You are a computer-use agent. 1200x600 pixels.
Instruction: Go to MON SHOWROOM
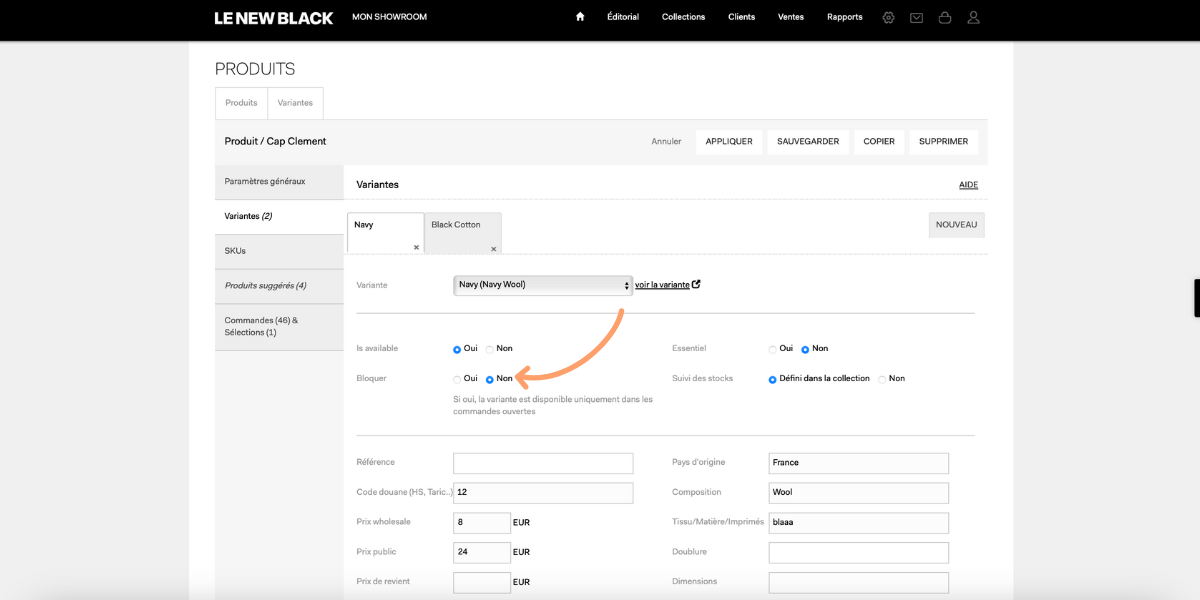(390, 17)
